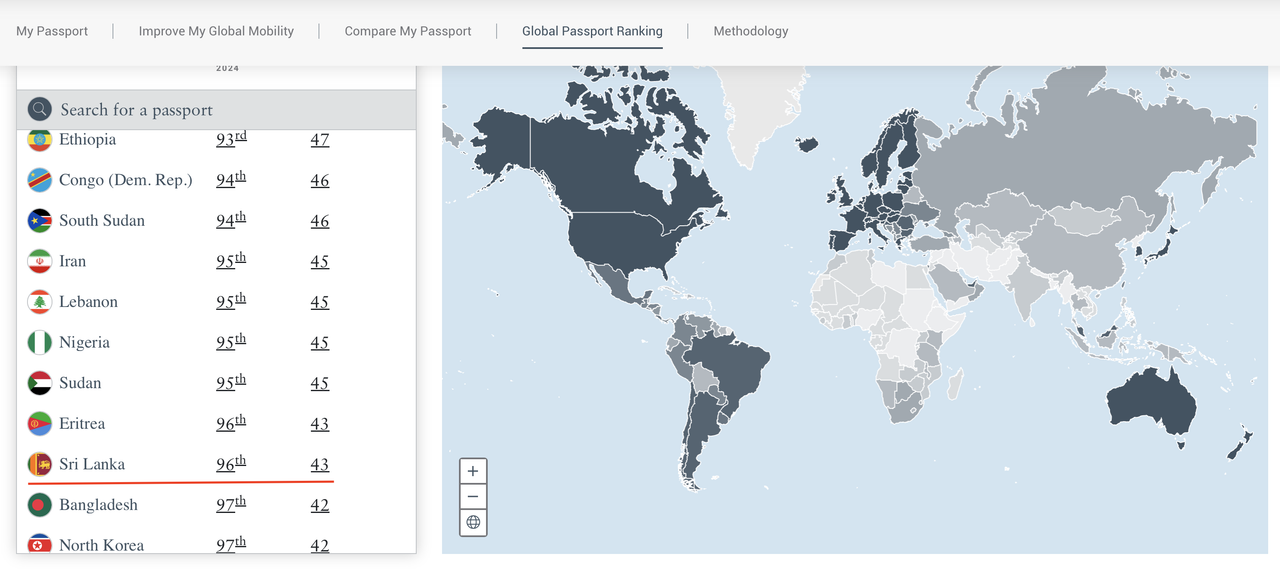Click Congo (Dem. Rep.) rank 94th
This screenshot has width=1280, height=575.
[x=231, y=180]
